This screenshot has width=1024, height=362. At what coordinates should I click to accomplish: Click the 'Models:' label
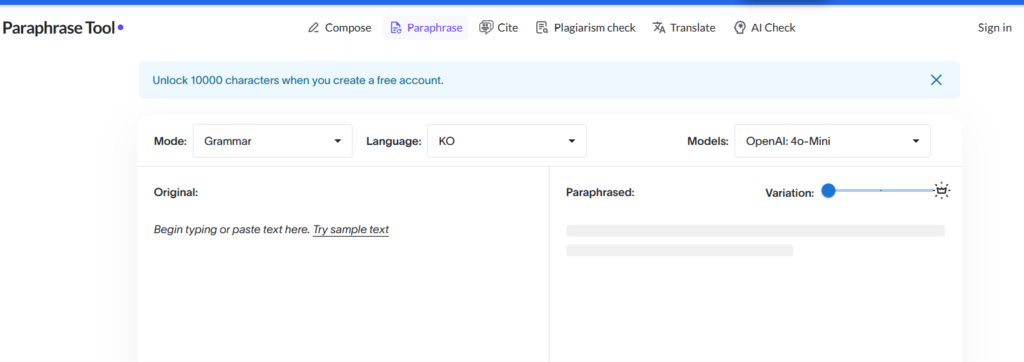[x=708, y=141]
